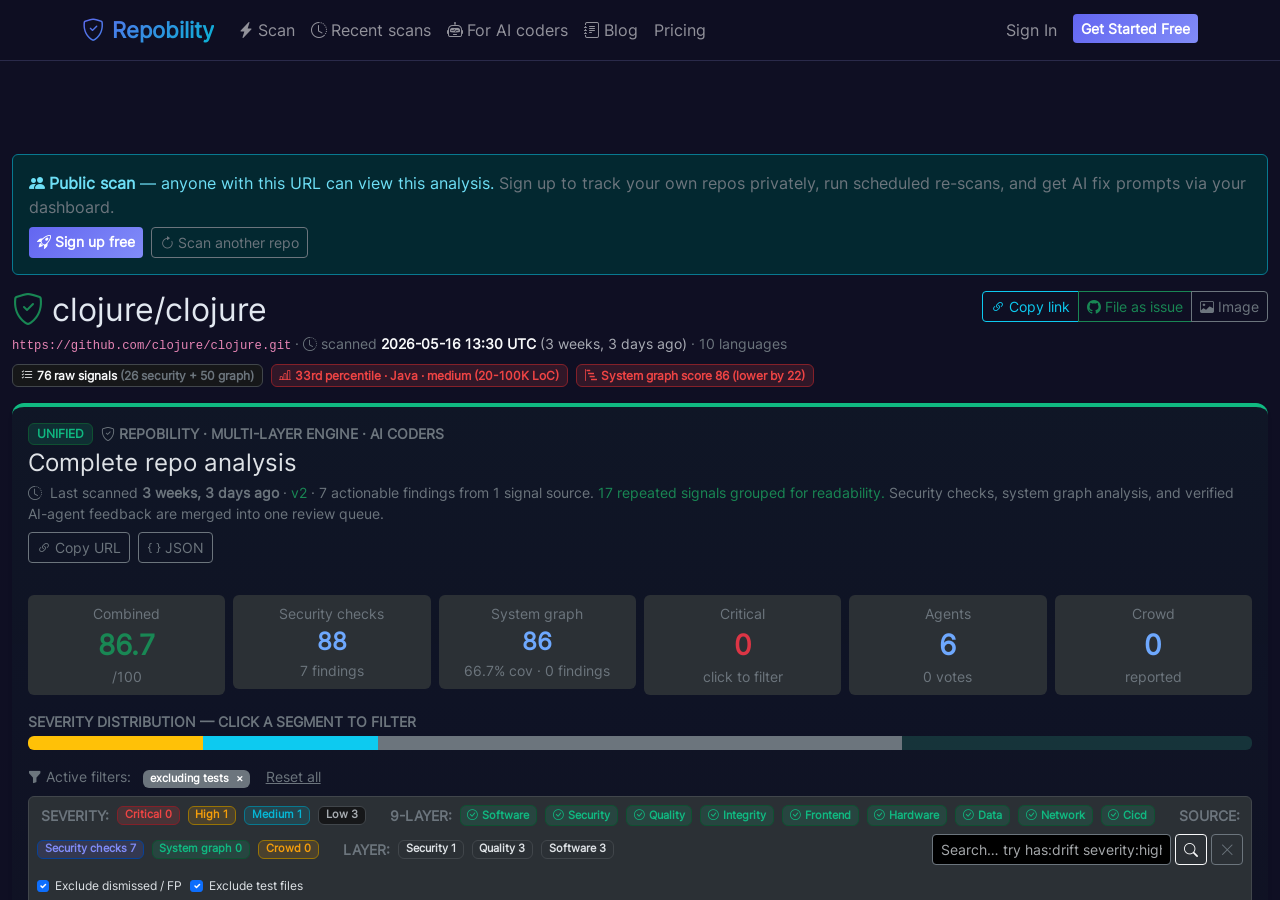Click Get Started Free button
The image size is (1280, 900).
pos(1135,29)
